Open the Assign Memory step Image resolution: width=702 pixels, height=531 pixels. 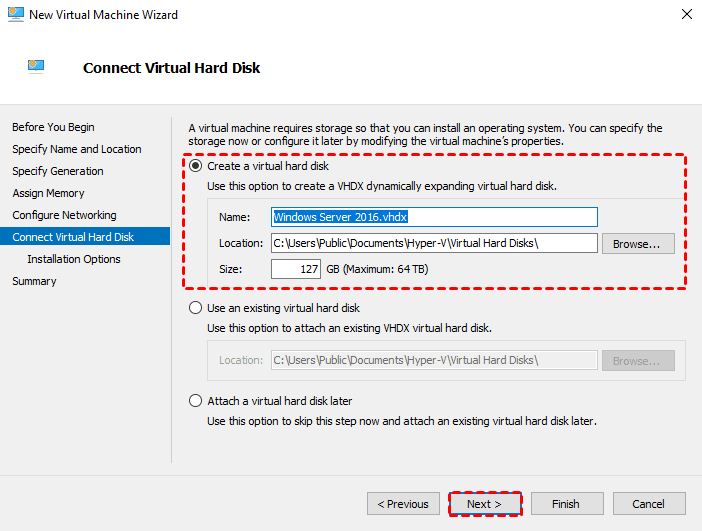click(x=48, y=193)
